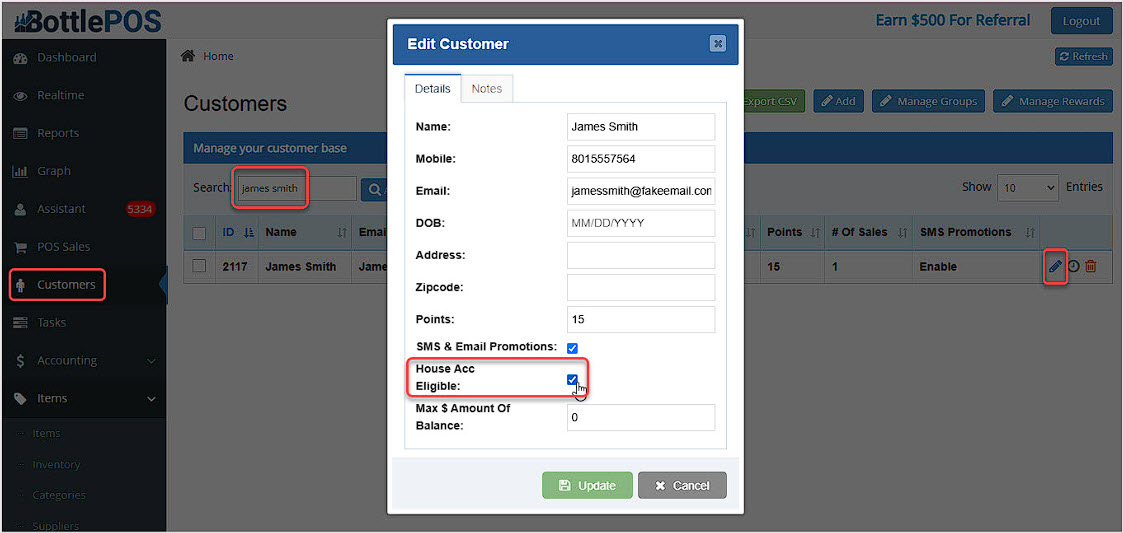Open Realtime in the sidebar
Image resolution: width=1123 pixels, height=533 pixels.
[x=60, y=95]
